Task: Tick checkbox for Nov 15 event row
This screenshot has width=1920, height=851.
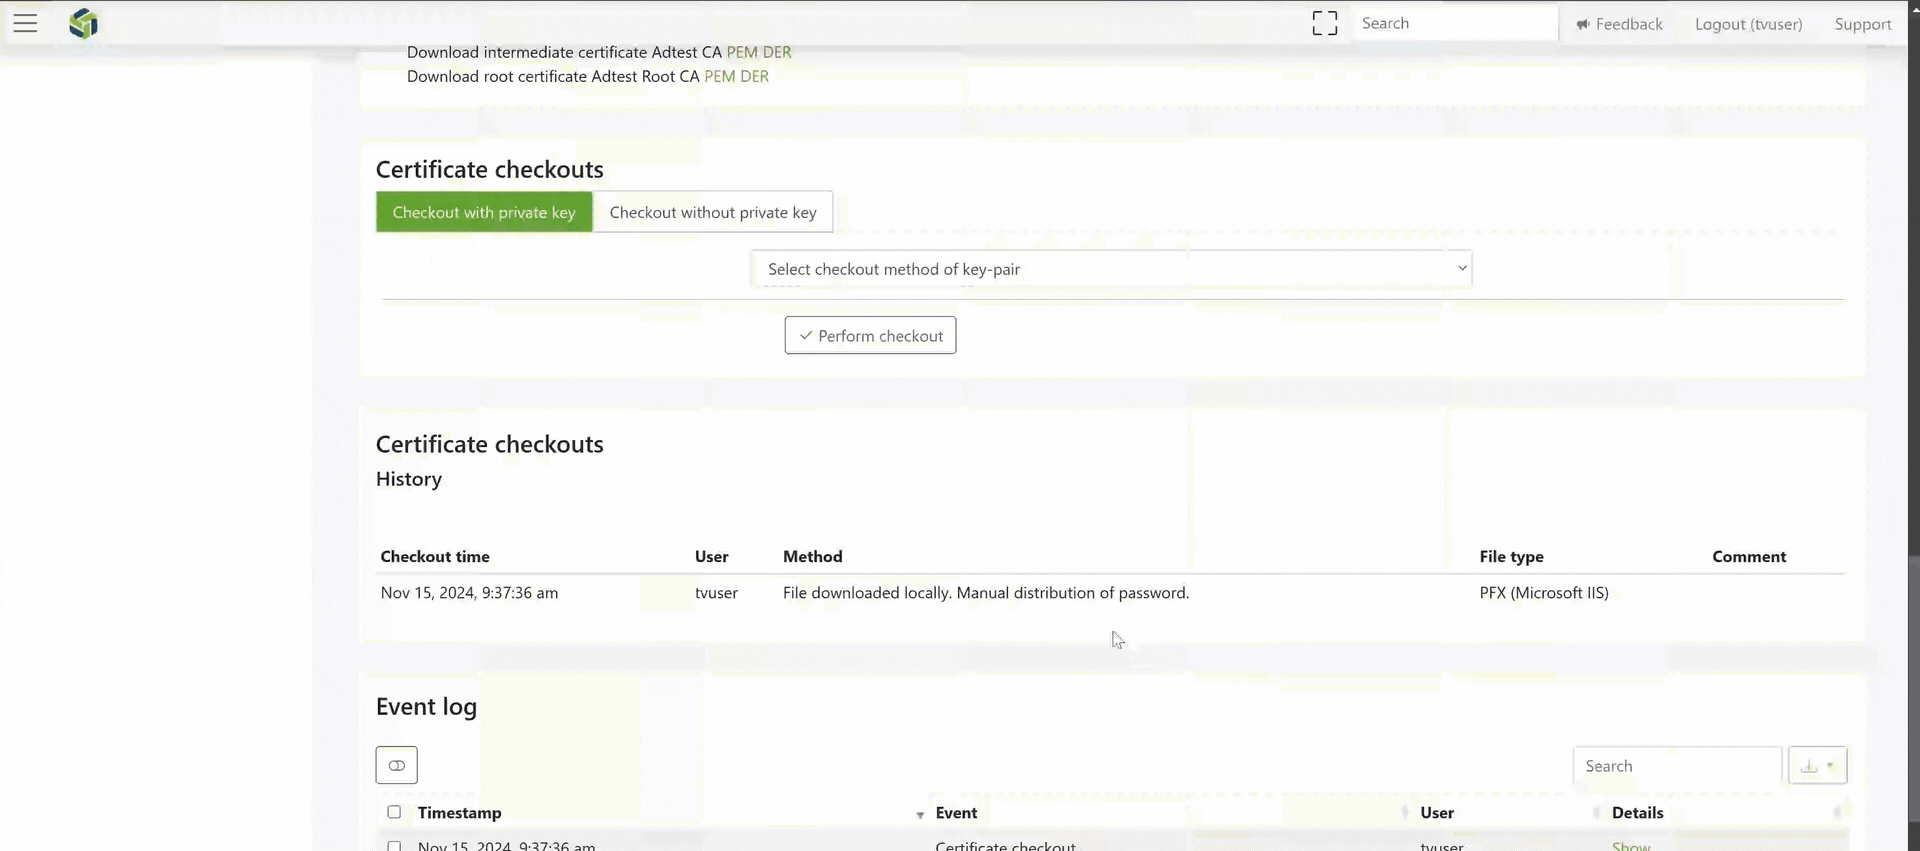Action: click(394, 846)
